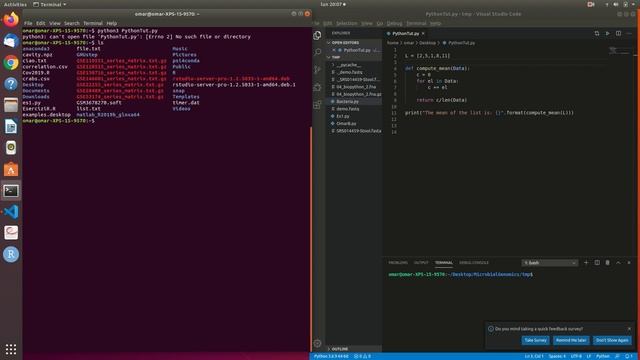The image size is (640, 360).
Task: Show Applications grid in the dock
Action: pos(11,349)
